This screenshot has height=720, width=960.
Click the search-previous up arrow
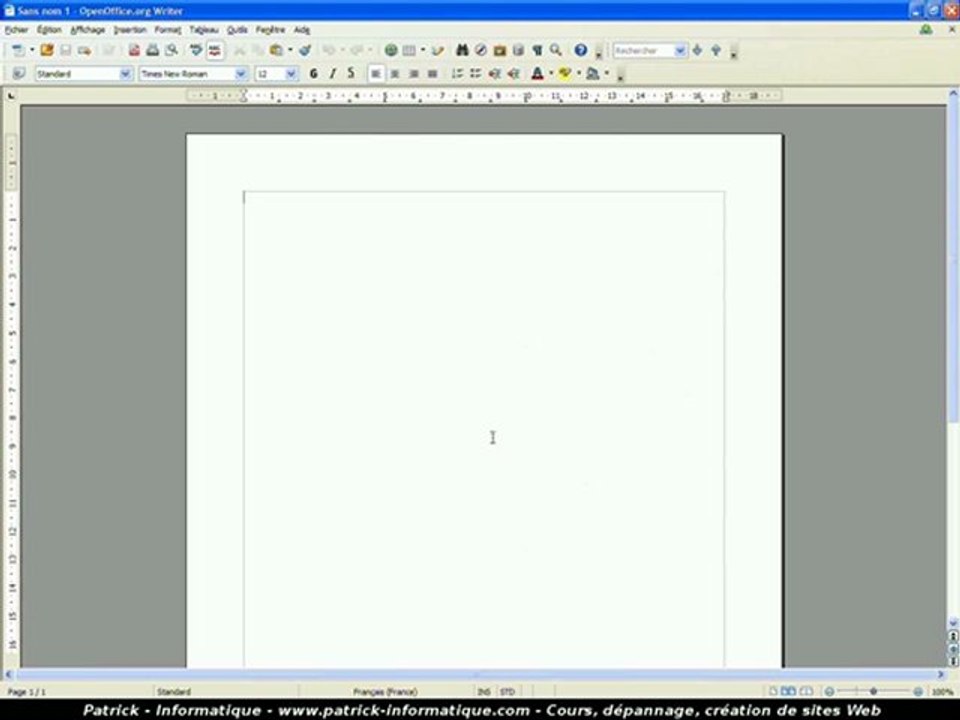[716, 51]
